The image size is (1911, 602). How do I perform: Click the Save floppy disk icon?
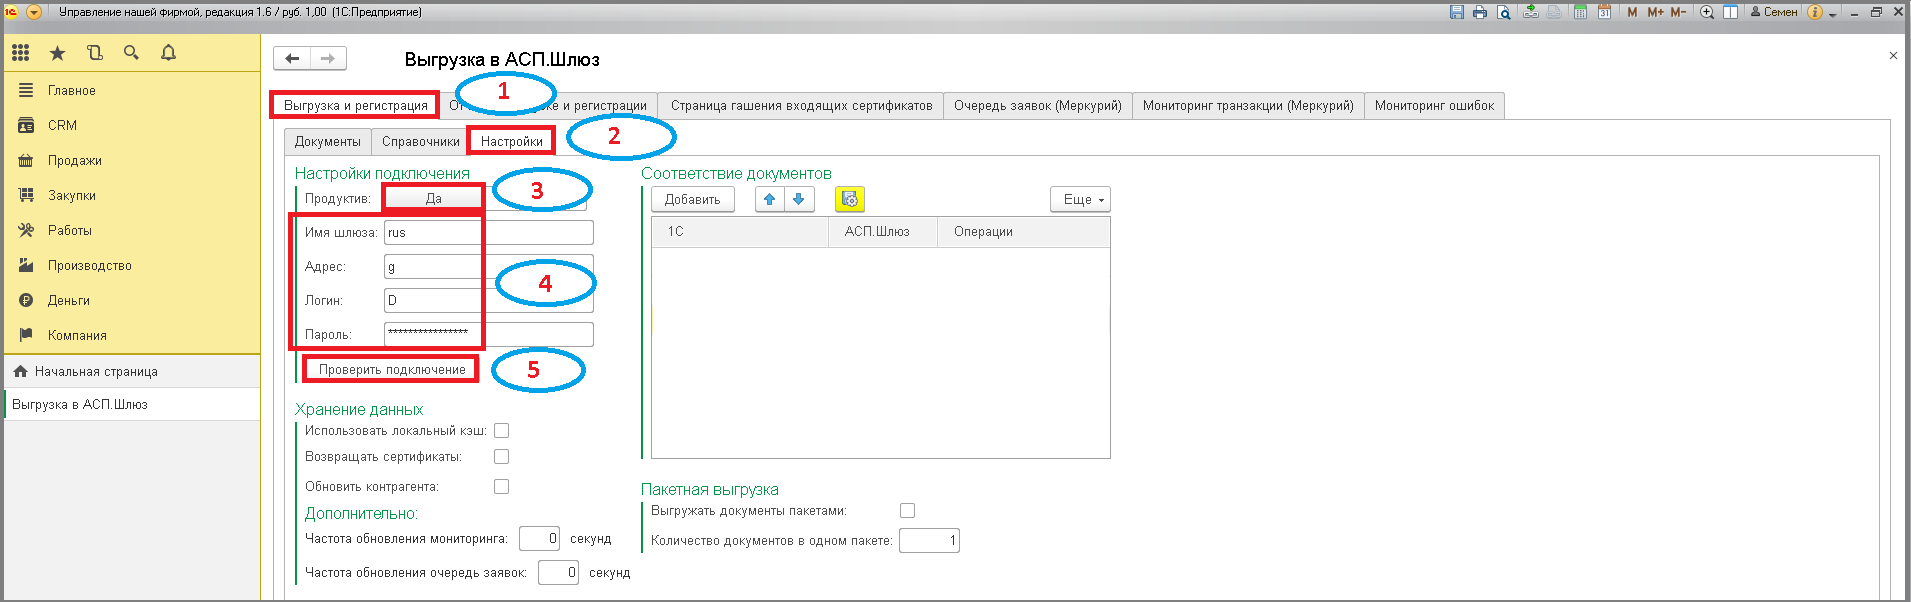1457,12
